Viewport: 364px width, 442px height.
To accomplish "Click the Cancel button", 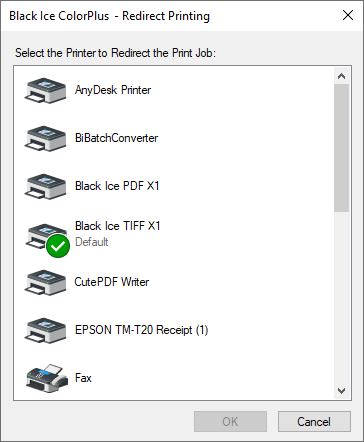I will 314,422.
